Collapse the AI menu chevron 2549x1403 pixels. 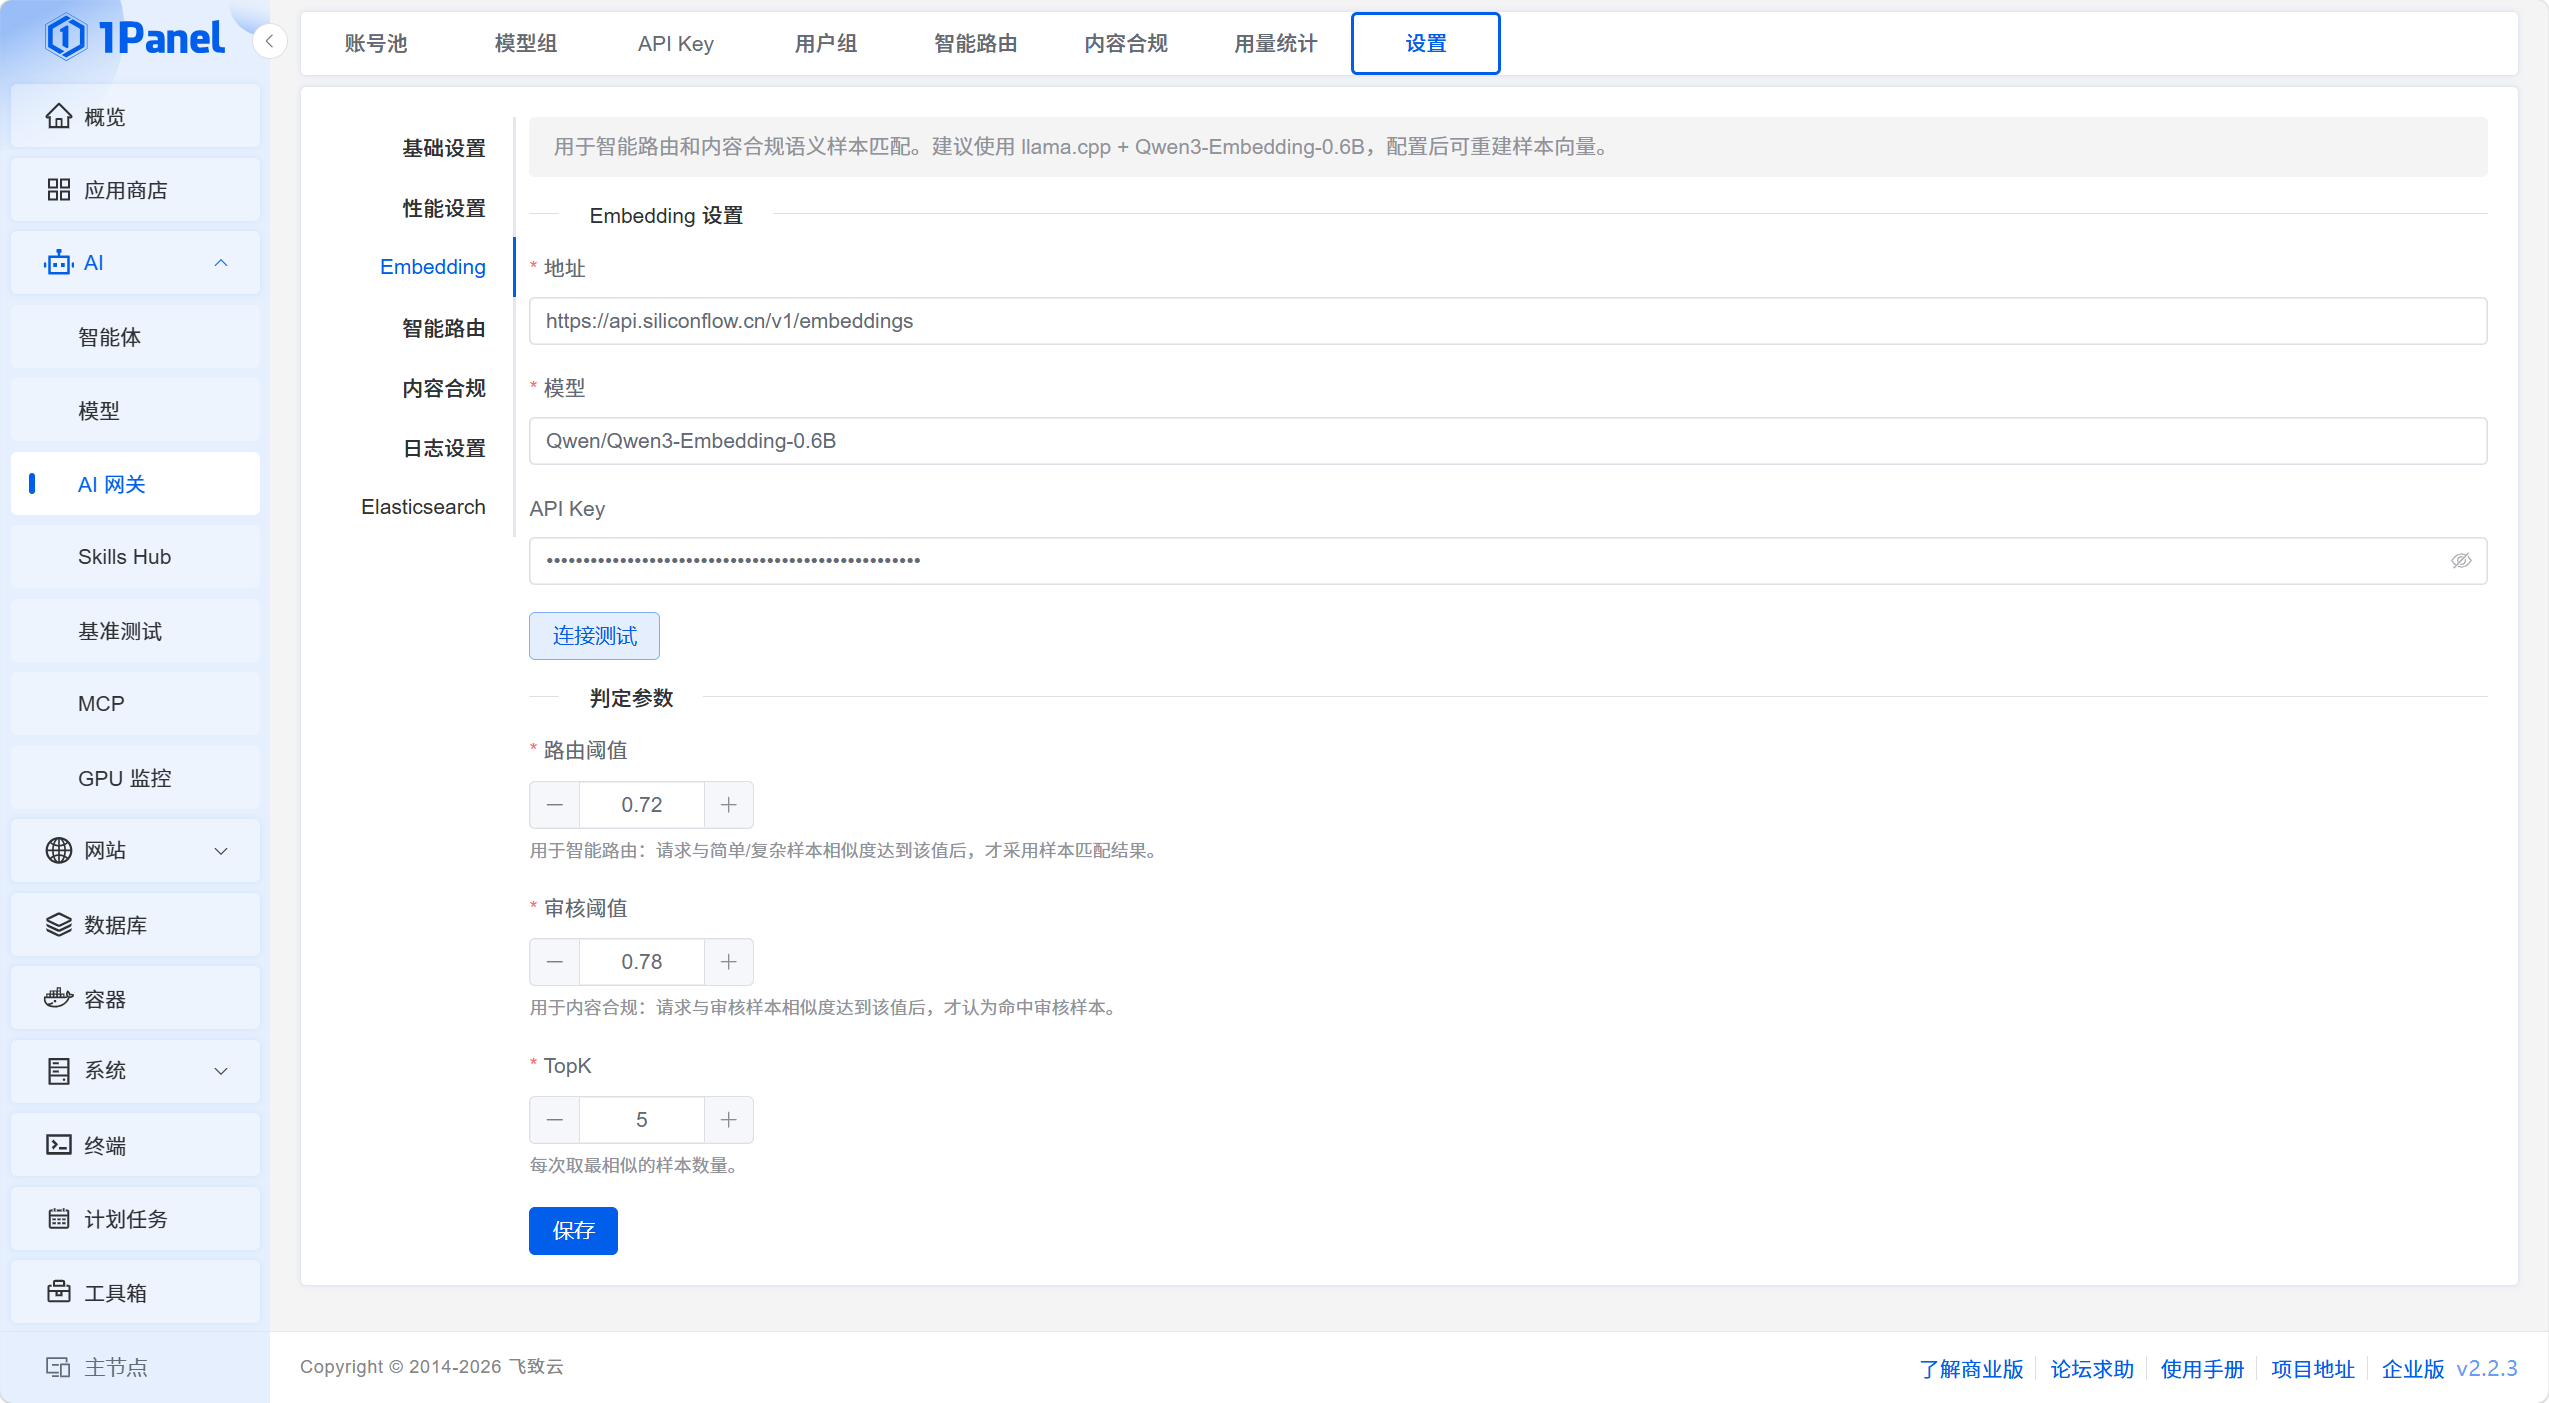click(x=222, y=263)
